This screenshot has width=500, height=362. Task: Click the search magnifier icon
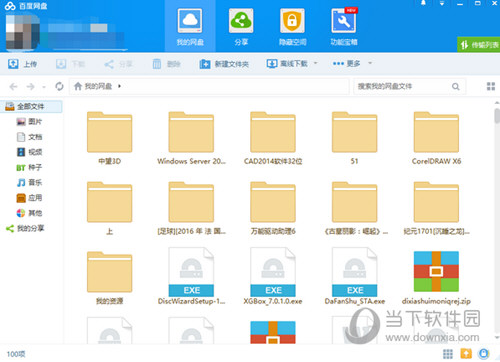[x=456, y=87]
